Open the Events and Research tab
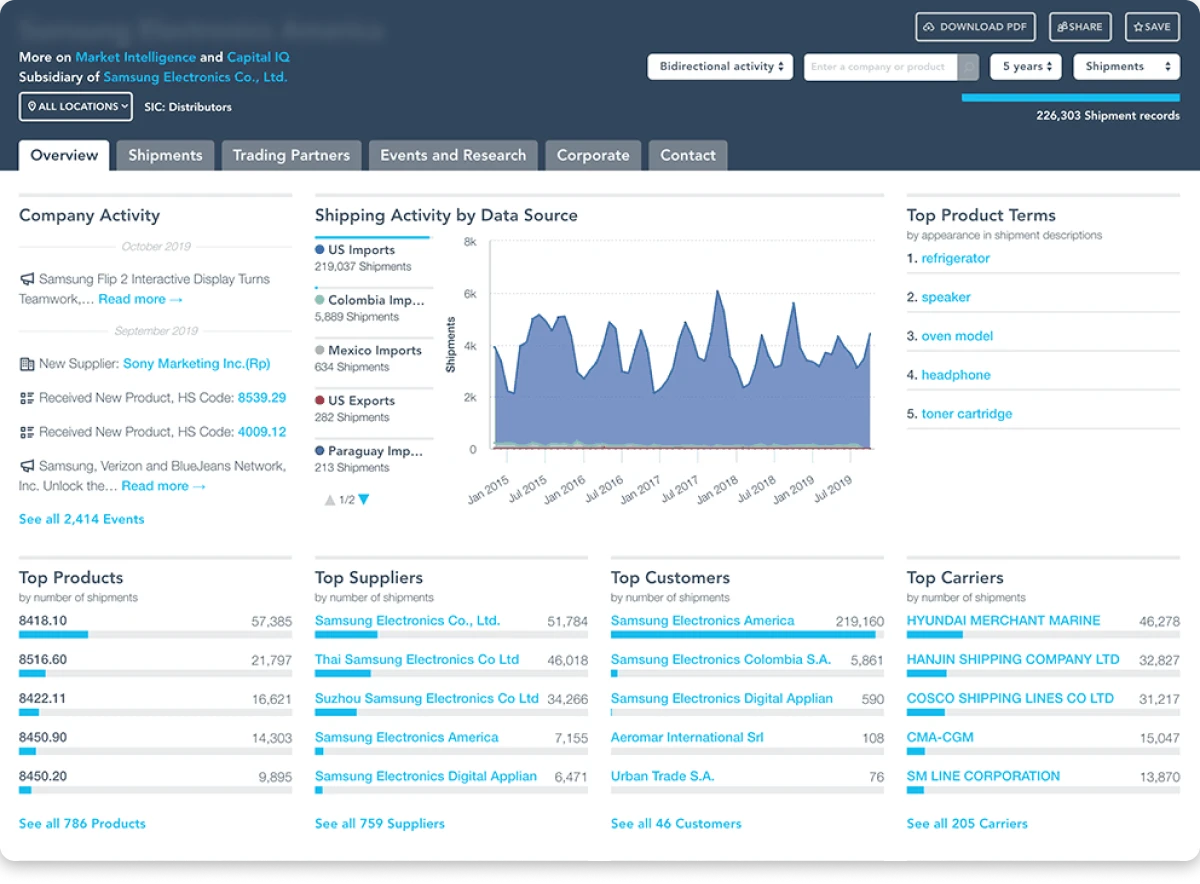1200x884 pixels. click(x=453, y=155)
